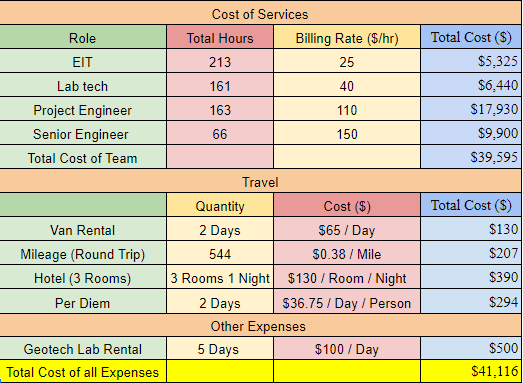The height and width of the screenshot is (383, 523).
Task: Select the grand total $41,116 cell
Action: (471, 371)
